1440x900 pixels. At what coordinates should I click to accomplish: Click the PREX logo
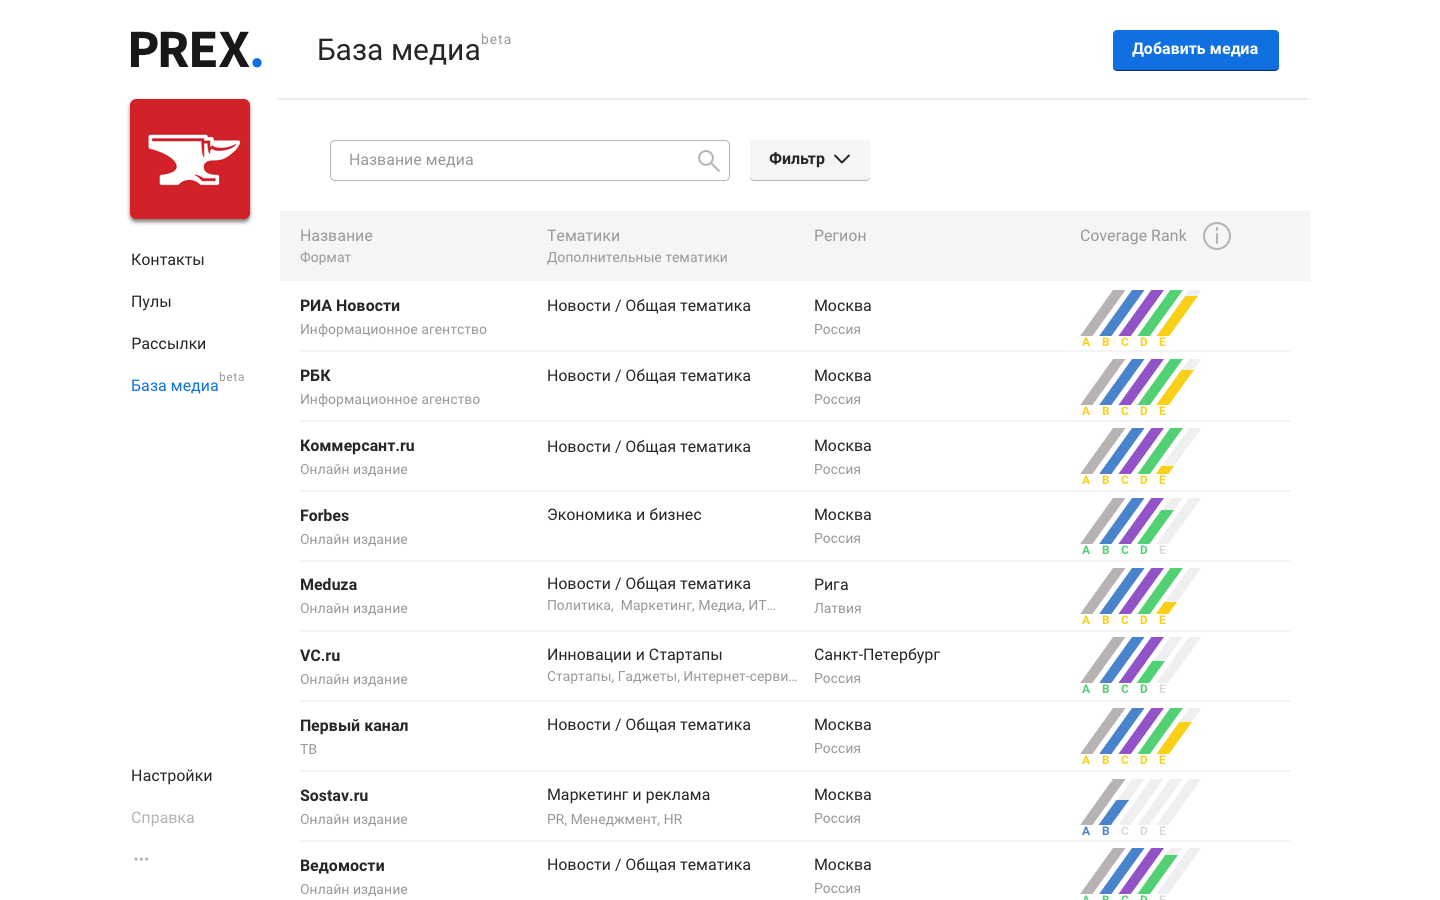196,50
